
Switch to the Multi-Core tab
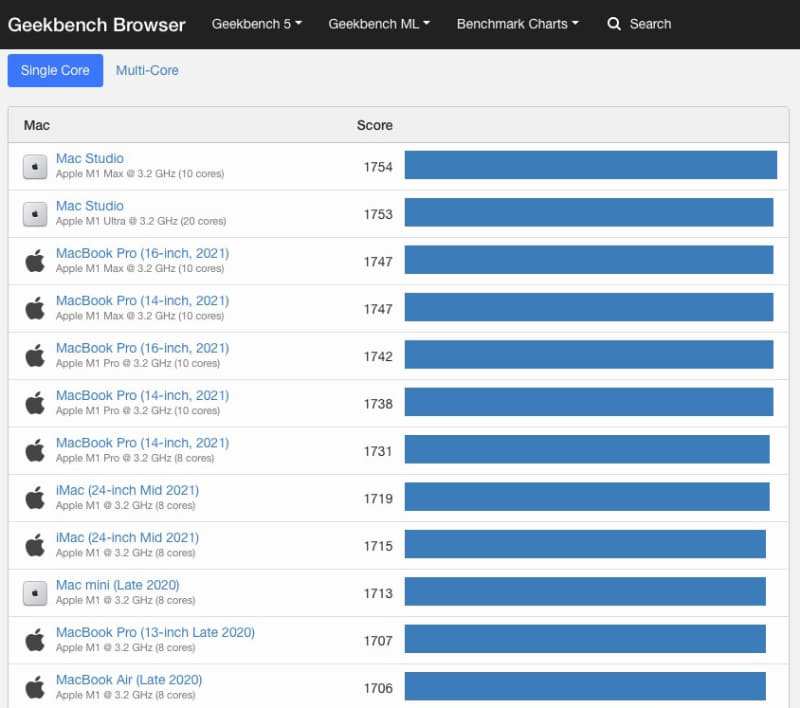point(147,70)
